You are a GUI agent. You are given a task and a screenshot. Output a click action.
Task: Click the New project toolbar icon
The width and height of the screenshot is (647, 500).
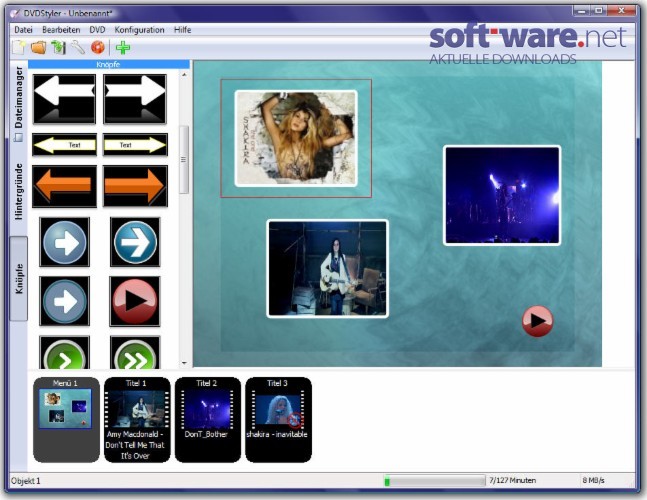19,47
